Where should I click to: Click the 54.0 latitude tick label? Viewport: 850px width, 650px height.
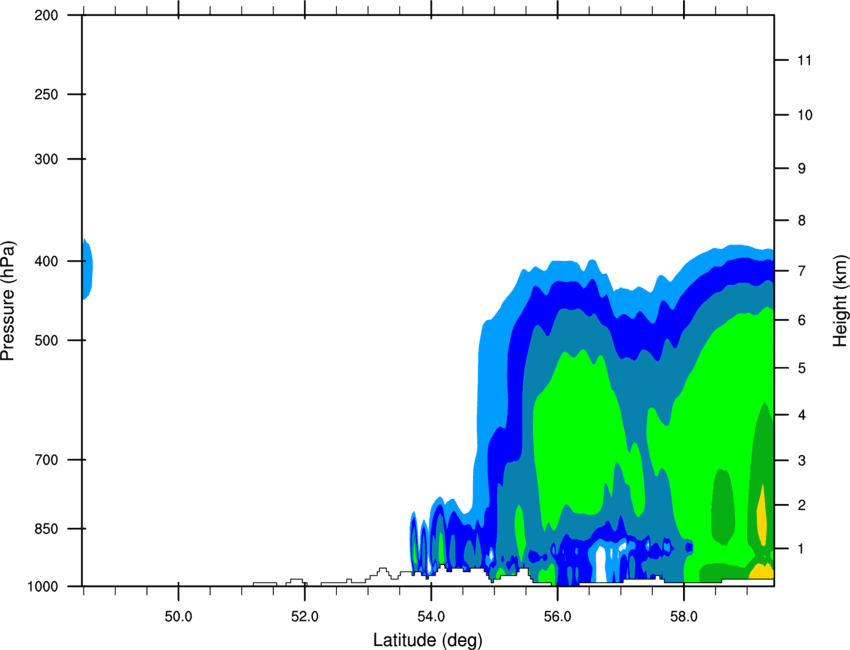click(431, 617)
